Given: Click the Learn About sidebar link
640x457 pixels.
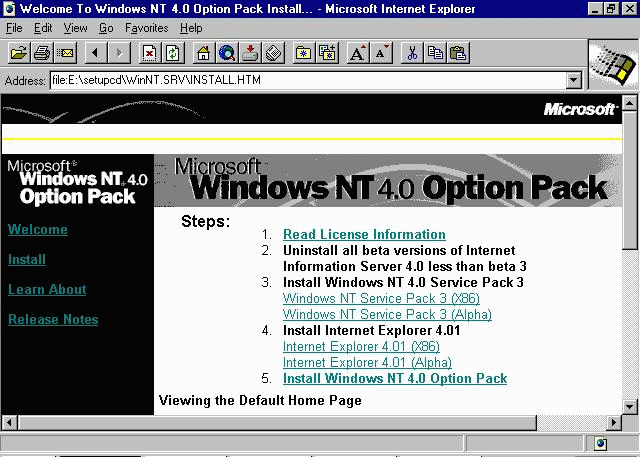Looking at the screenshot, I should [47, 290].
